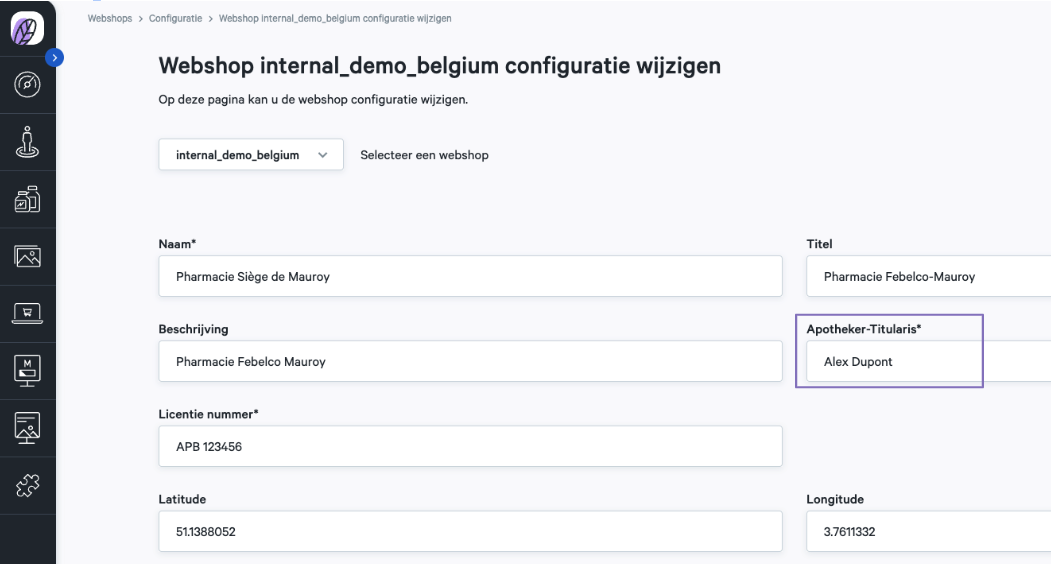Click the Latitude input field
The width and height of the screenshot is (1052, 564).
(x=470, y=532)
